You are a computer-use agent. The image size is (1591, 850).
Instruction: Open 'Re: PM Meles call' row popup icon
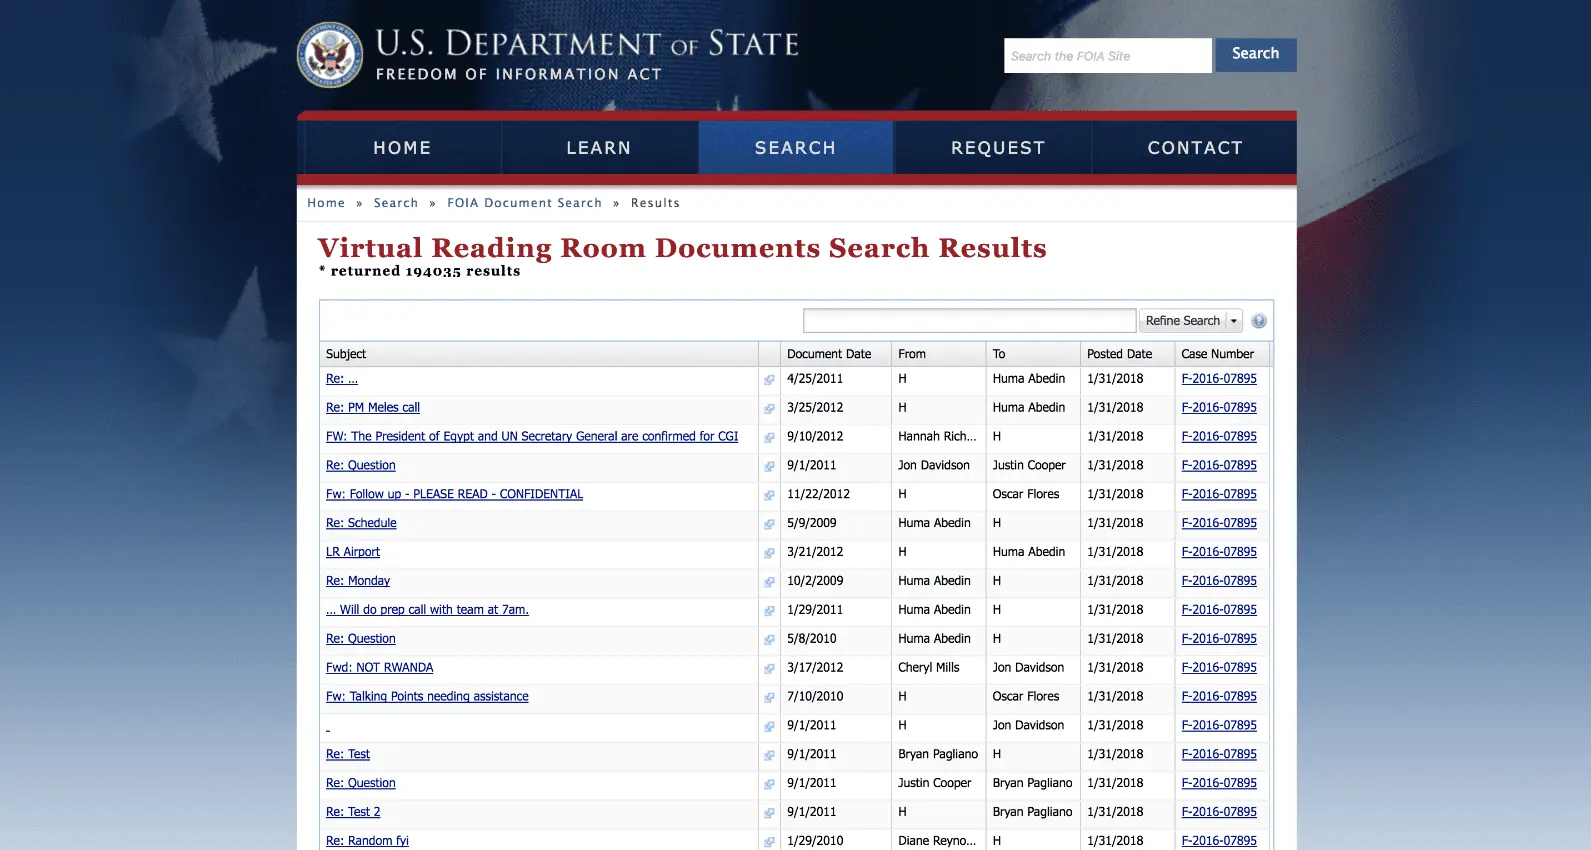pyautogui.click(x=769, y=408)
